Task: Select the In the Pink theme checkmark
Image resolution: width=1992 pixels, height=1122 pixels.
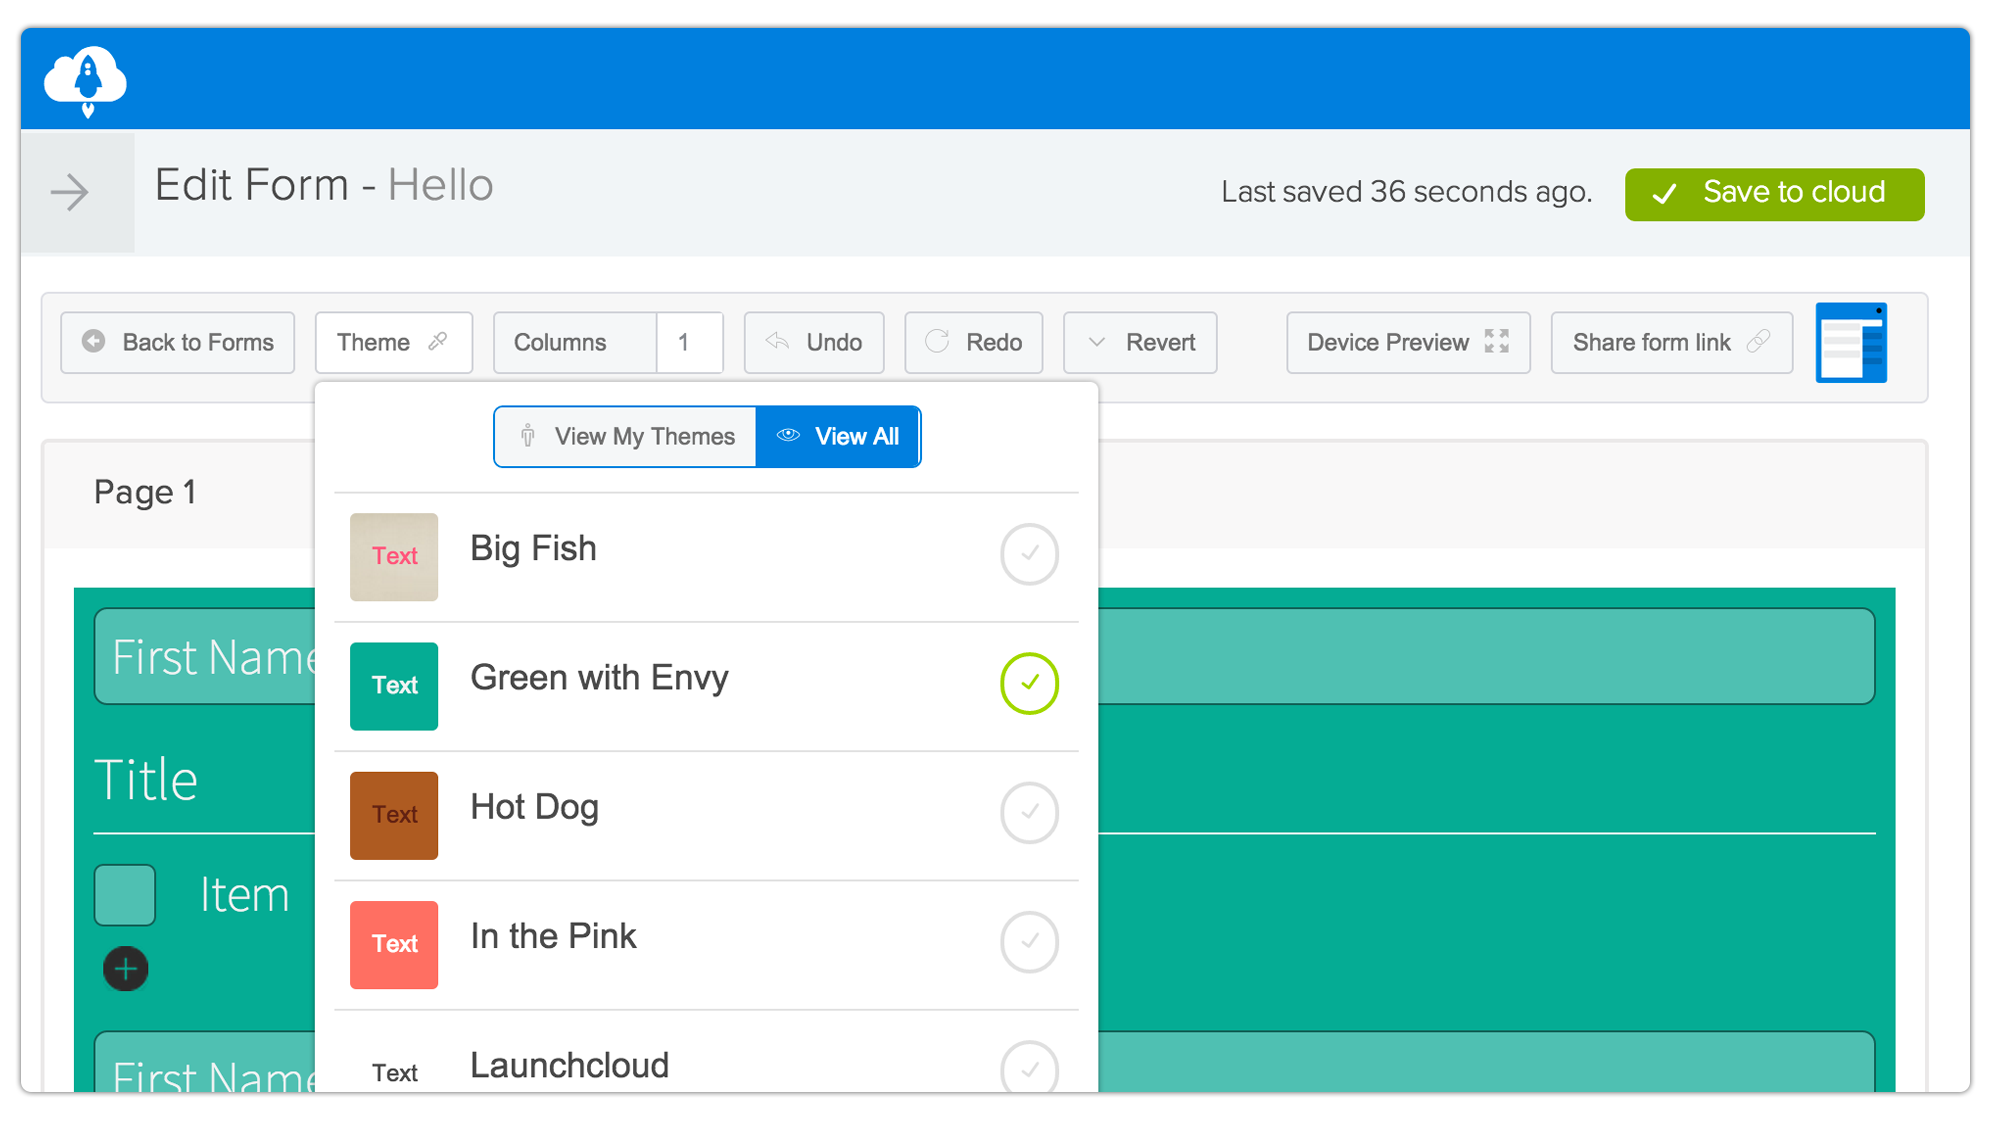Action: [1029, 941]
